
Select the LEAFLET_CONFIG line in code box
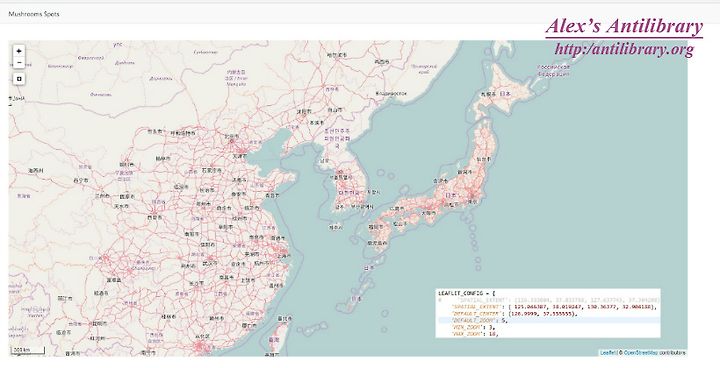point(467,293)
